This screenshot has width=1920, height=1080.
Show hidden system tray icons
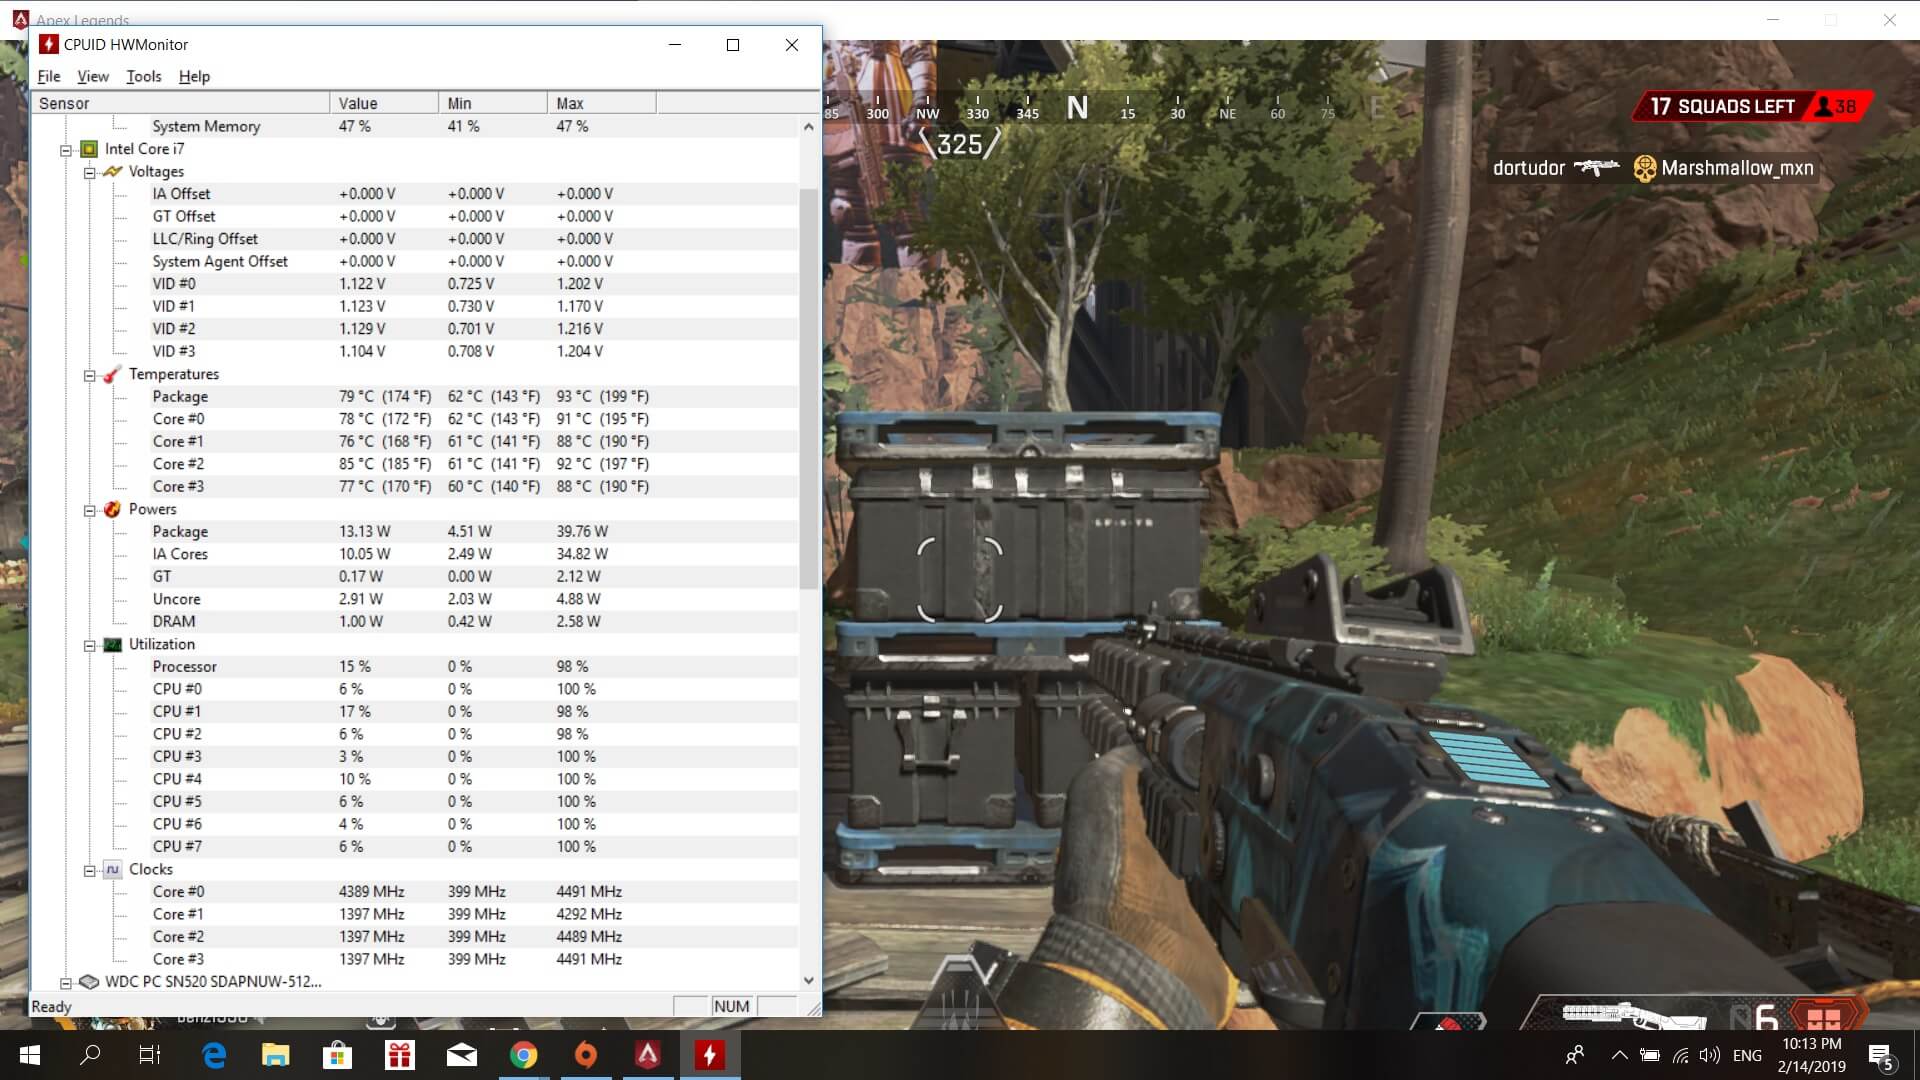(1619, 1055)
